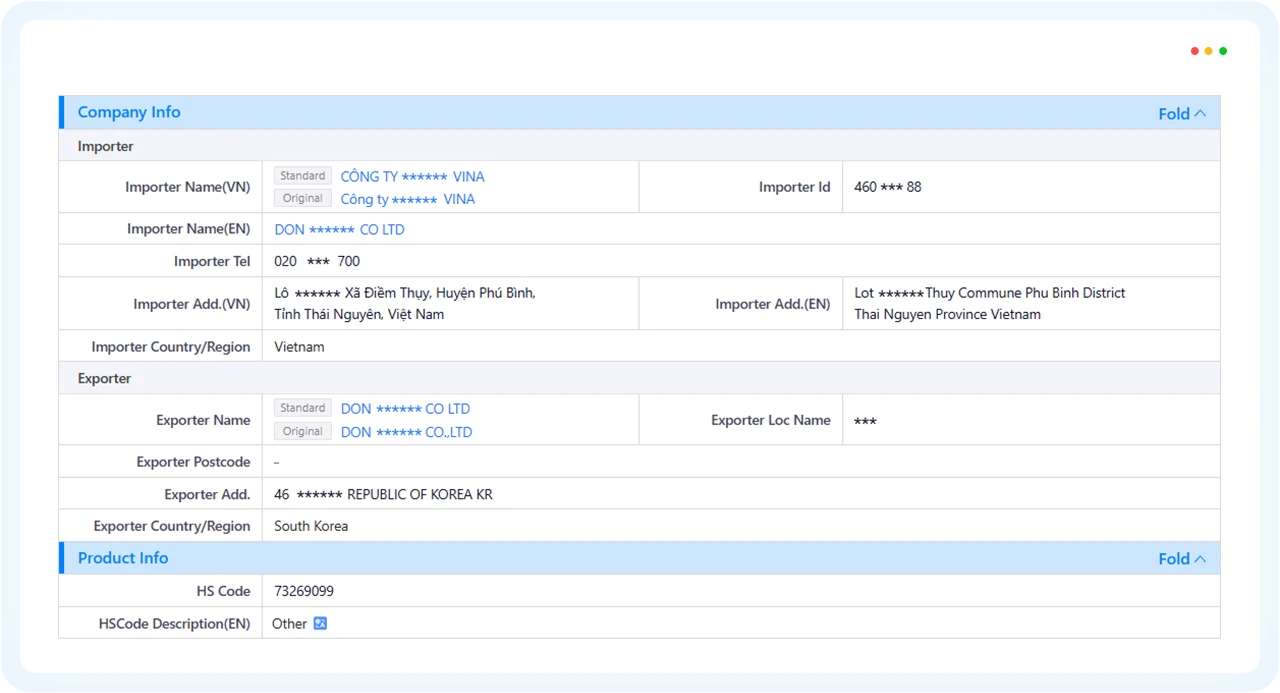
Task: Click the Original tag in Exporter Name row
Action: [x=302, y=431]
